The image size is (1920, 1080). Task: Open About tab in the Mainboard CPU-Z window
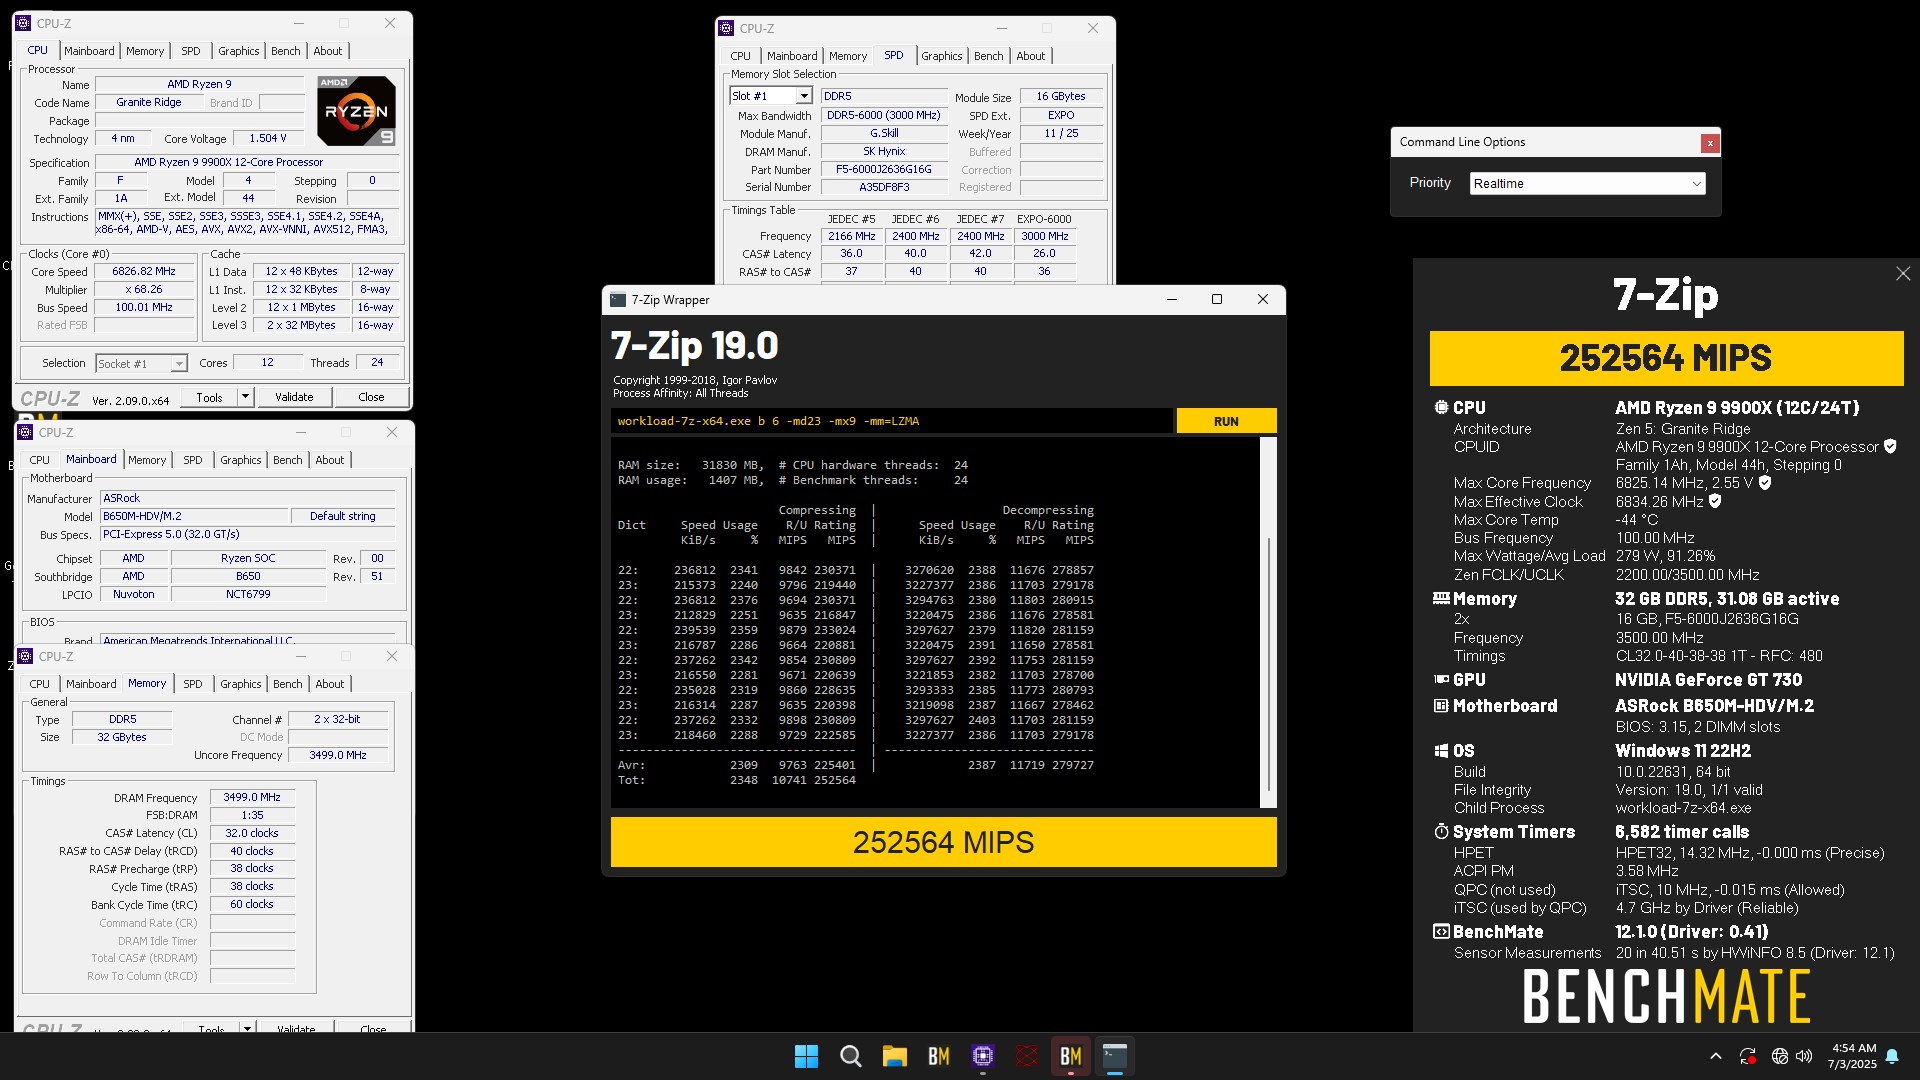click(x=330, y=460)
